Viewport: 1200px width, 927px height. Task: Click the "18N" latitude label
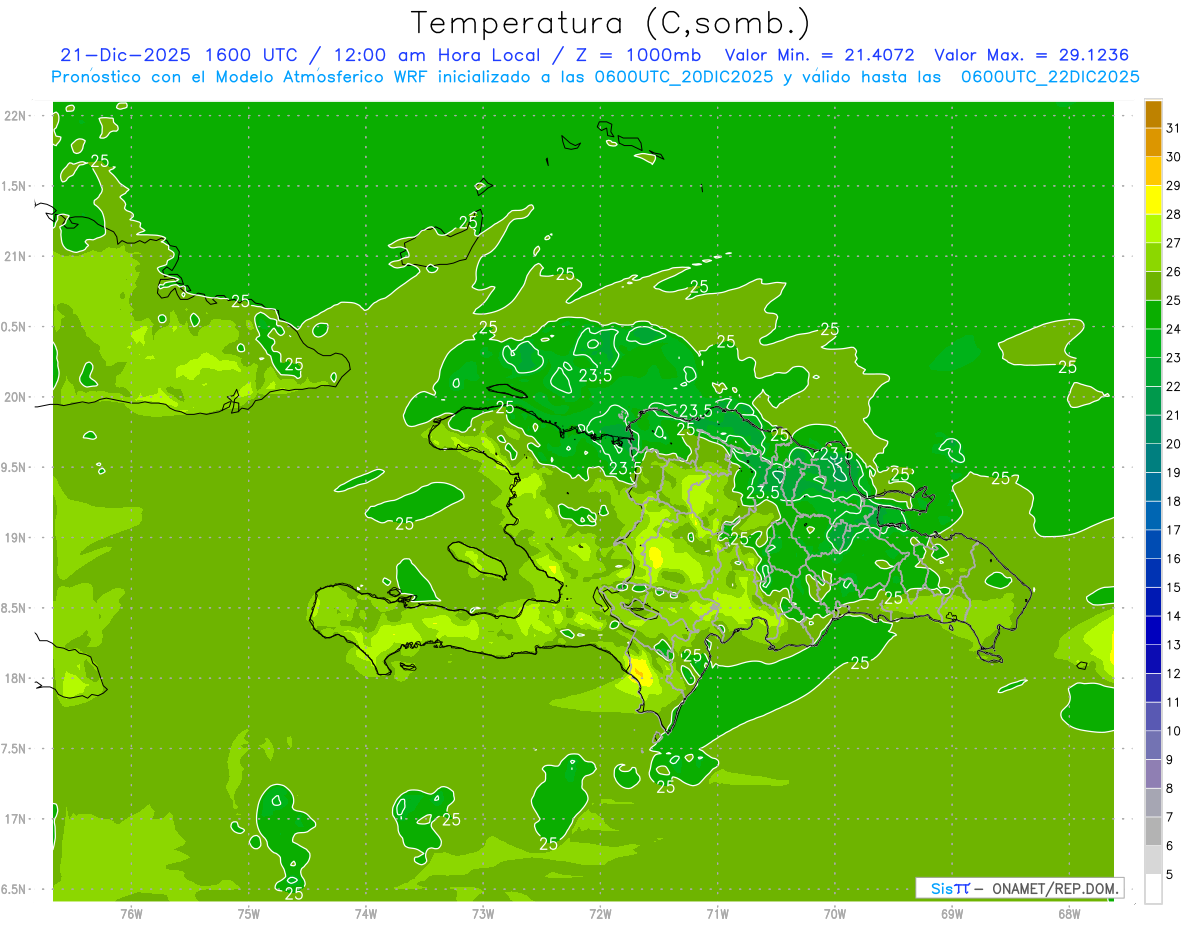[x=17, y=679]
